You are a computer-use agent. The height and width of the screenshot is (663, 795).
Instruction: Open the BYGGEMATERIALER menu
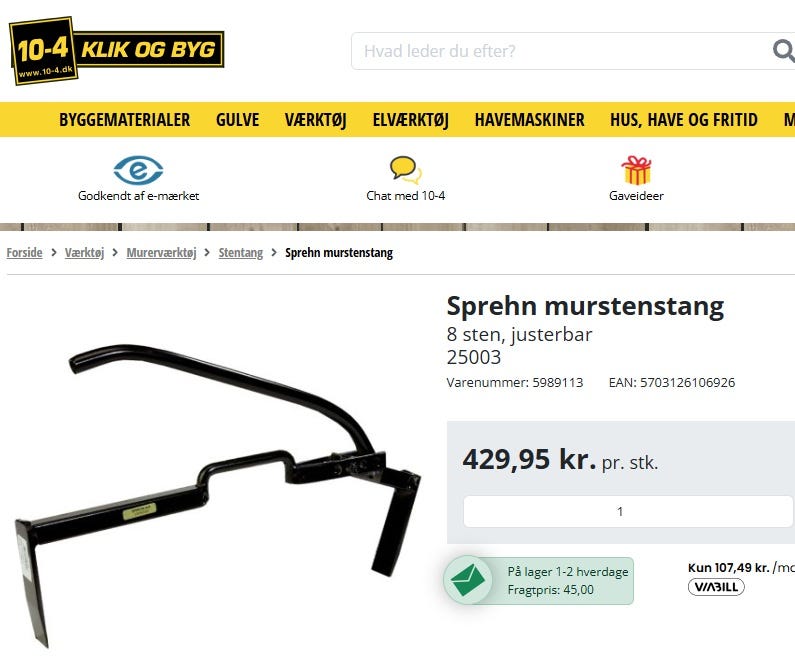point(125,120)
